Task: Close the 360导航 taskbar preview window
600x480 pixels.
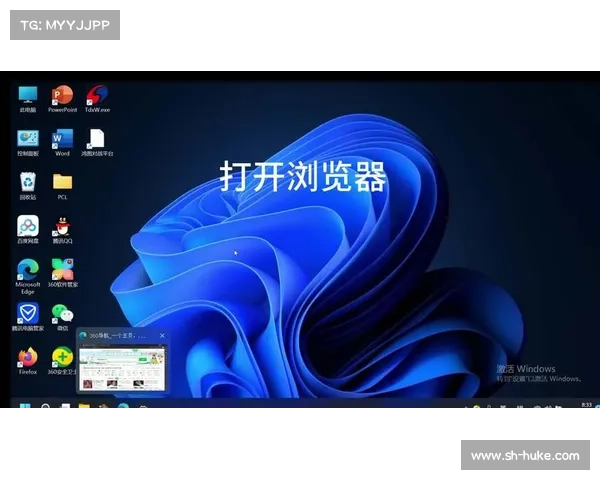Action: pyautogui.click(x=162, y=335)
